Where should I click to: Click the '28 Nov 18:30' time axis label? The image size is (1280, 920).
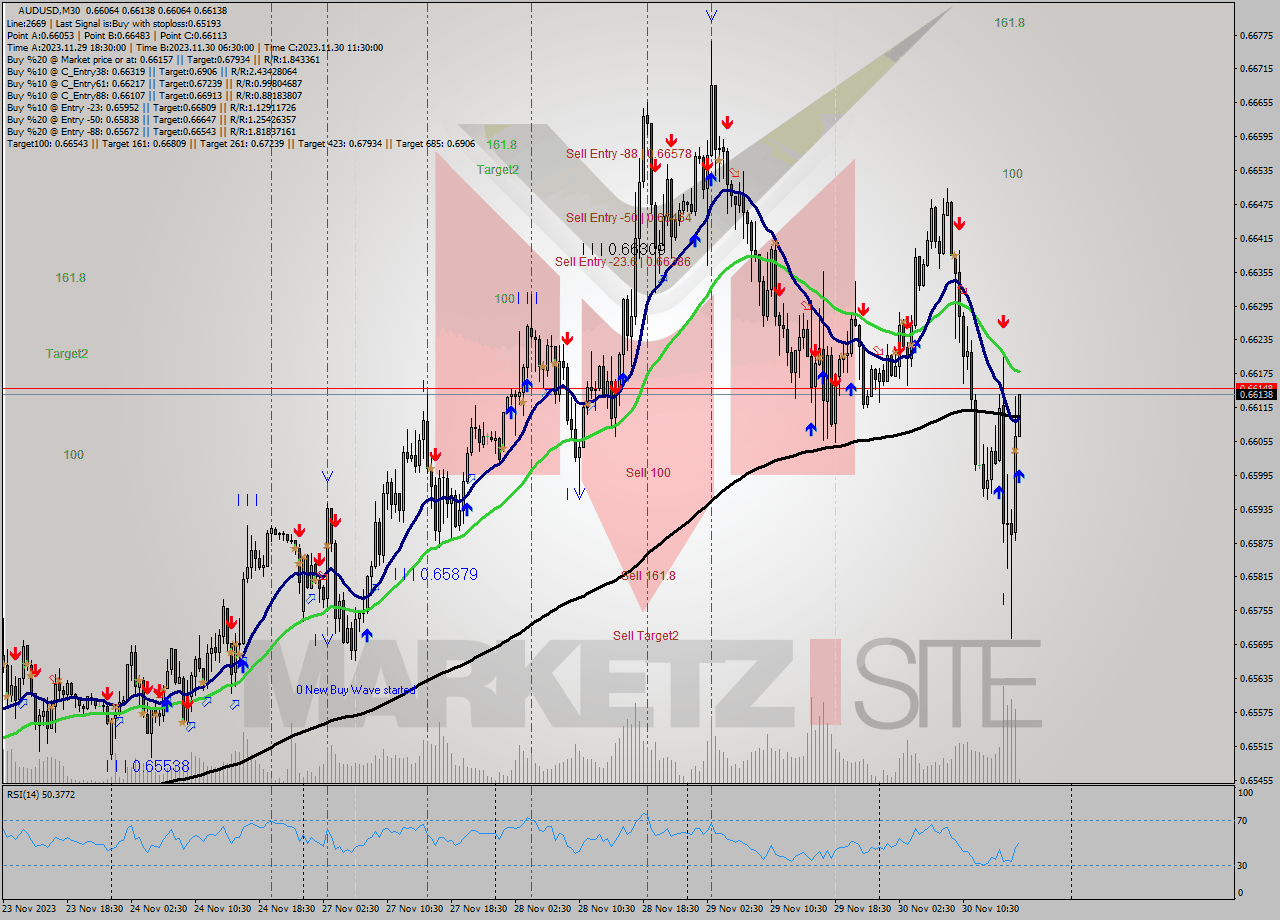click(x=673, y=909)
